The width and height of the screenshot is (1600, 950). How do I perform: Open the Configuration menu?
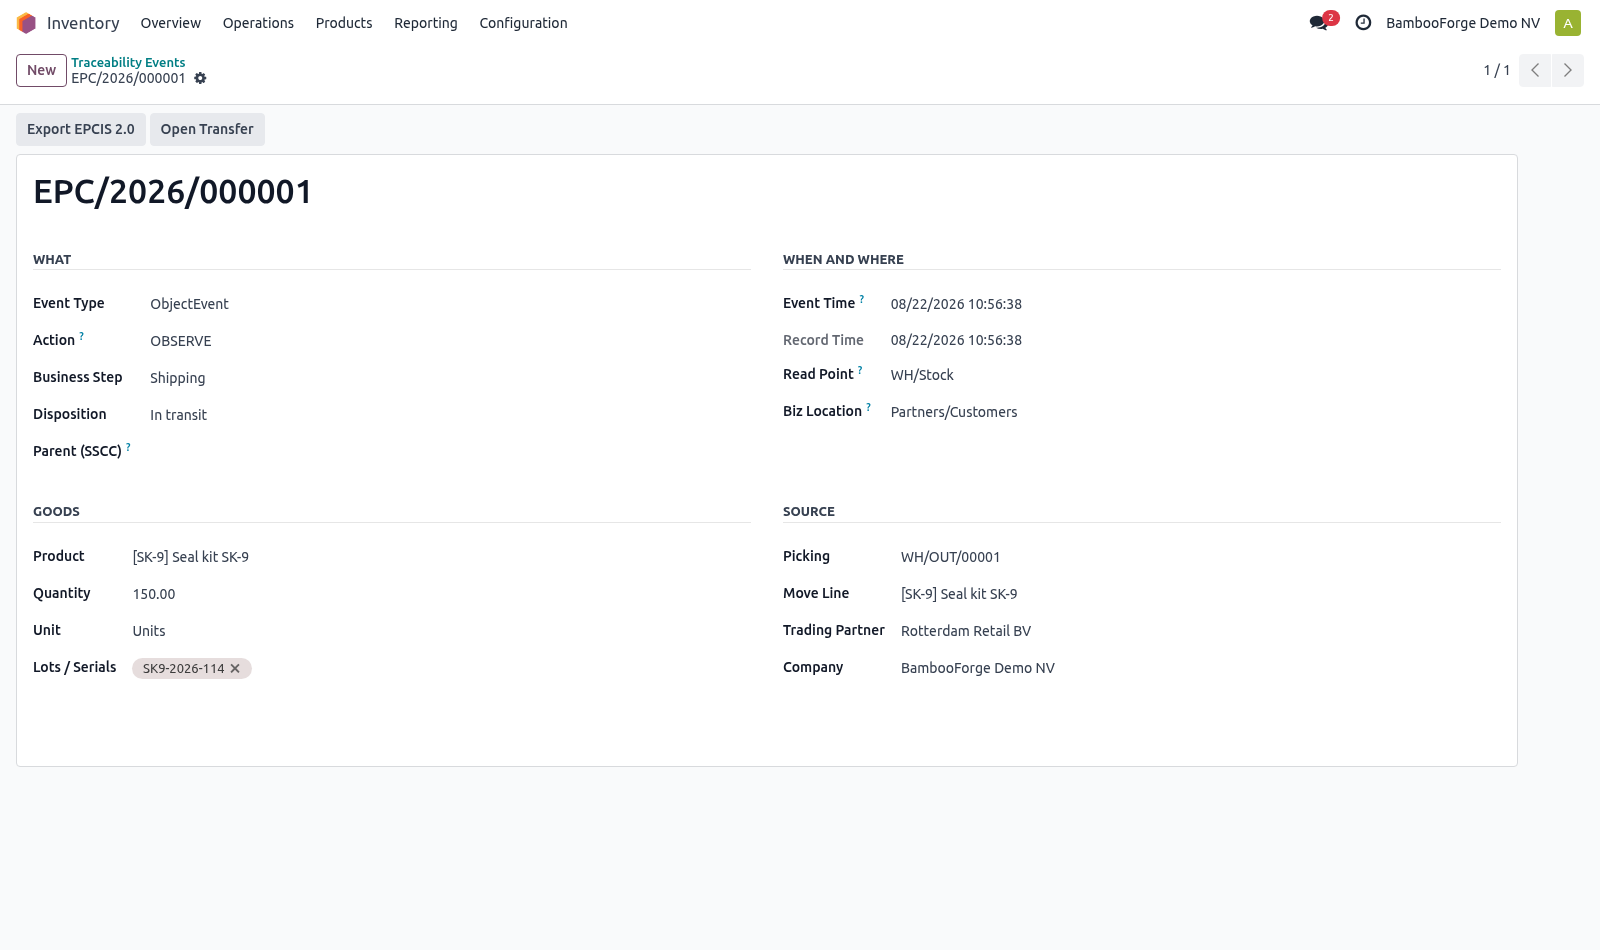tap(523, 23)
